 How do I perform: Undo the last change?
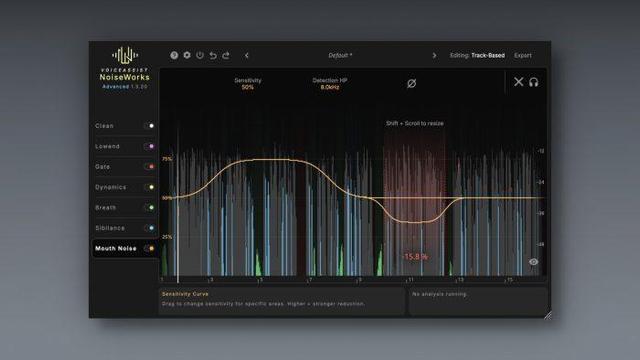point(213,55)
